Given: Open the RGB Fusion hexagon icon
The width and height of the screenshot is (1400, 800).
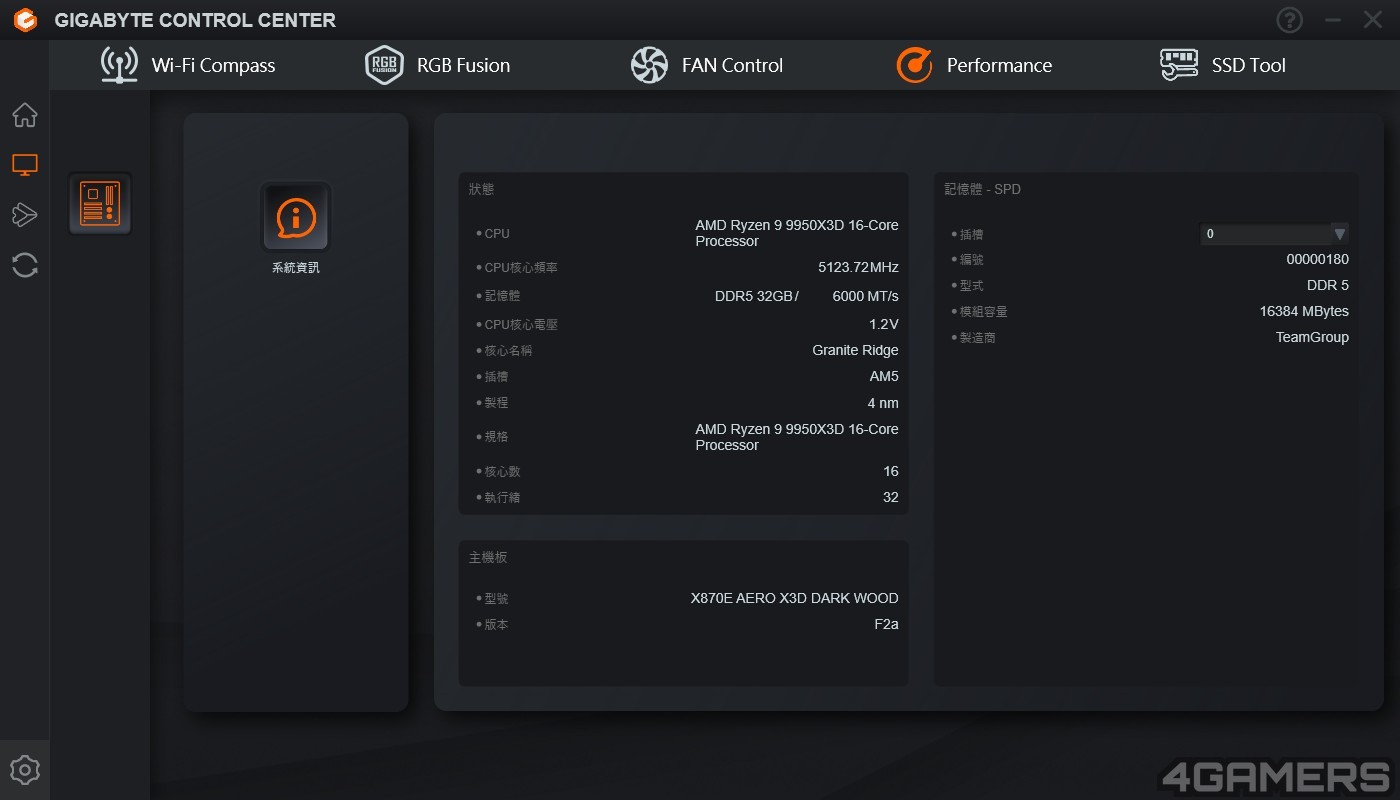Looking at the screenshot, I should tap(384, 65).
